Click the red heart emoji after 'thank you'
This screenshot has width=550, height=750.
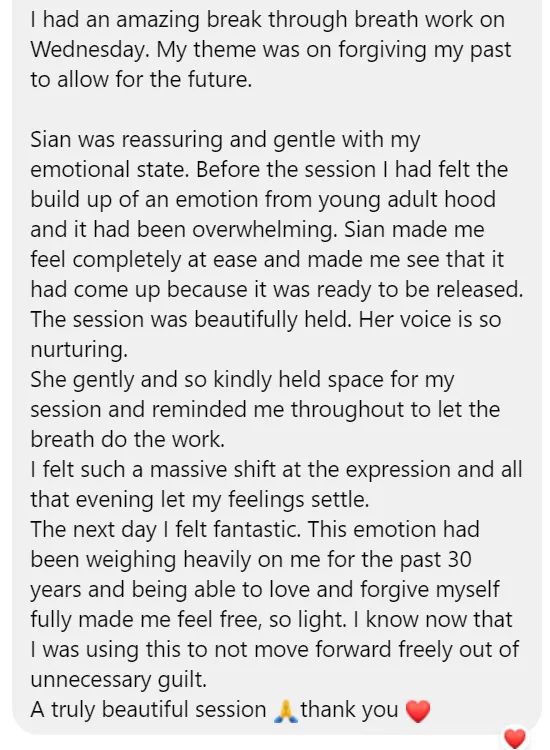pos(418,711)
